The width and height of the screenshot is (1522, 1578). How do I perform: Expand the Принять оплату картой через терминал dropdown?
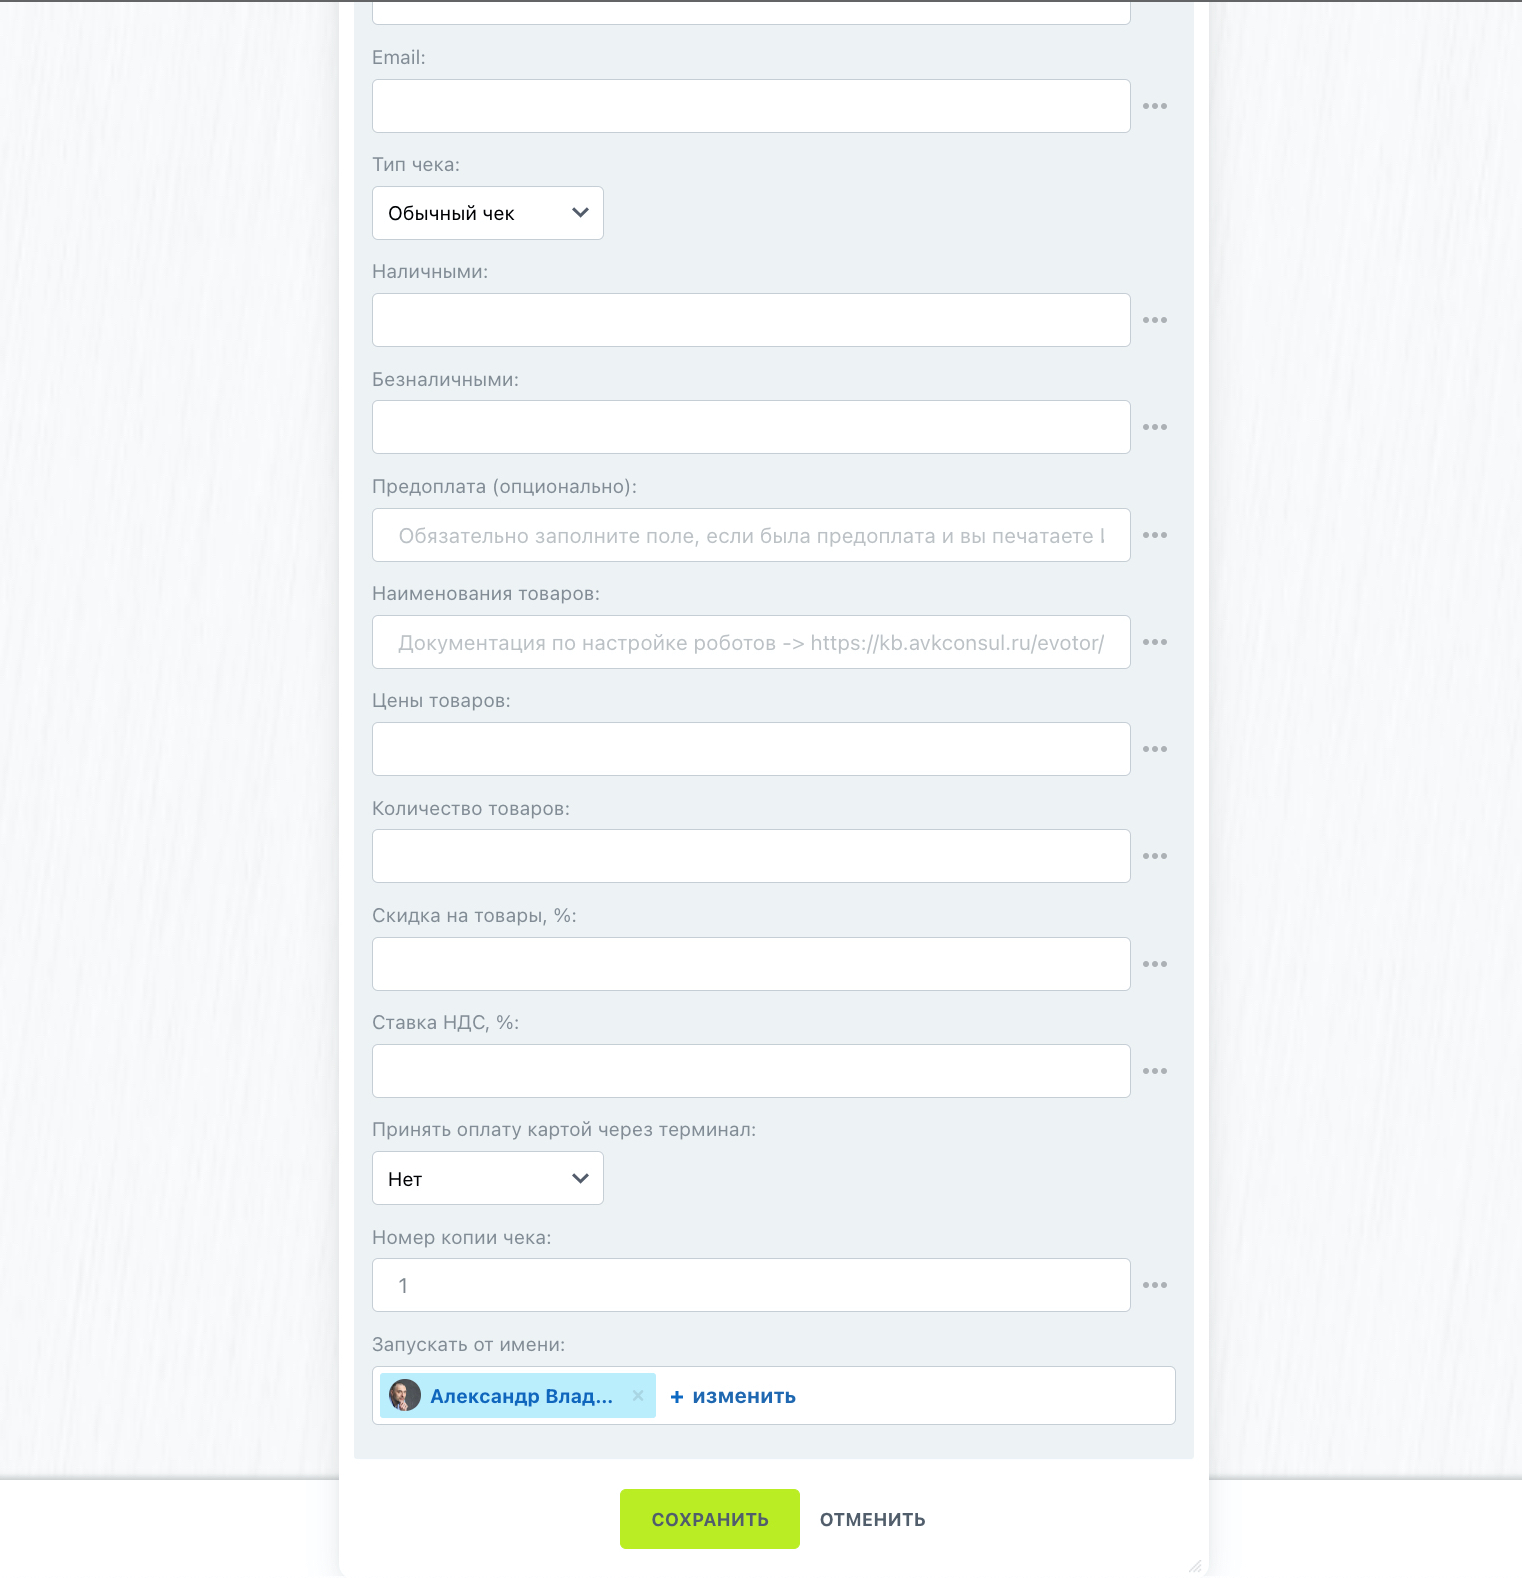point(488,1178)
